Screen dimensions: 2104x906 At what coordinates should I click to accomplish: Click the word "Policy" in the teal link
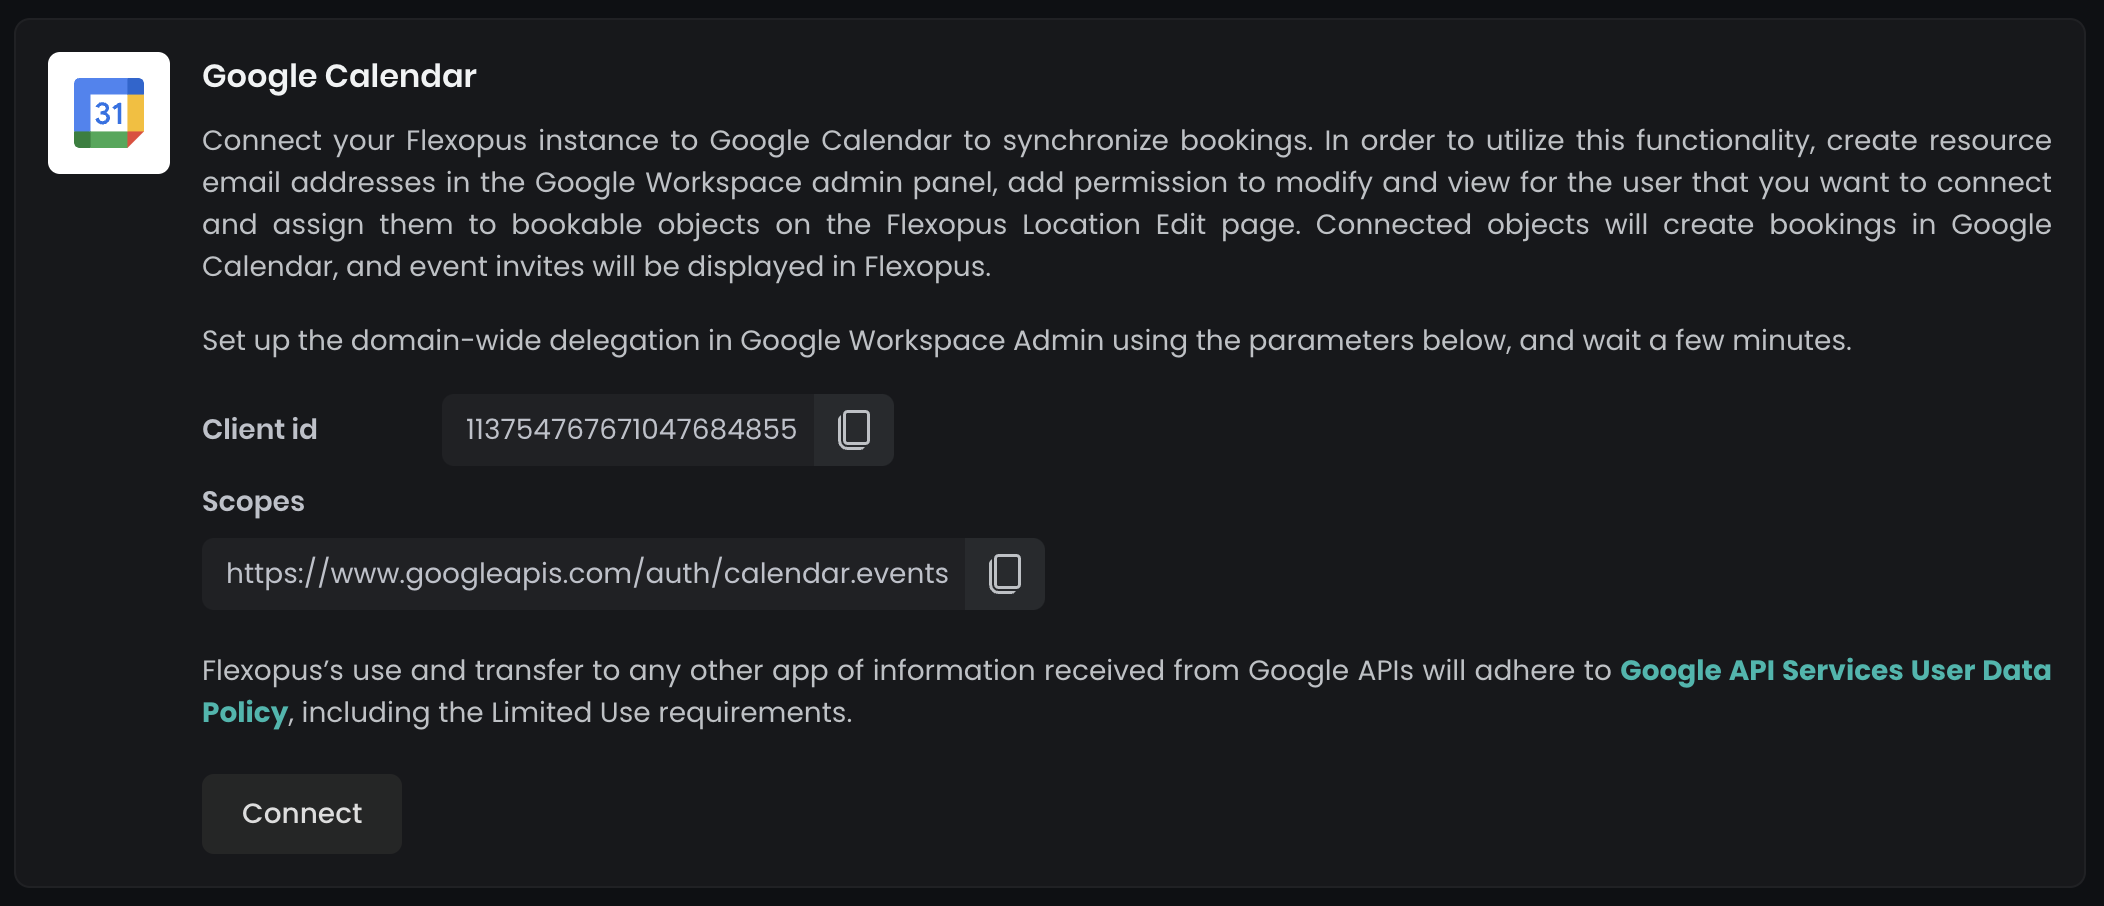[244, 713]
